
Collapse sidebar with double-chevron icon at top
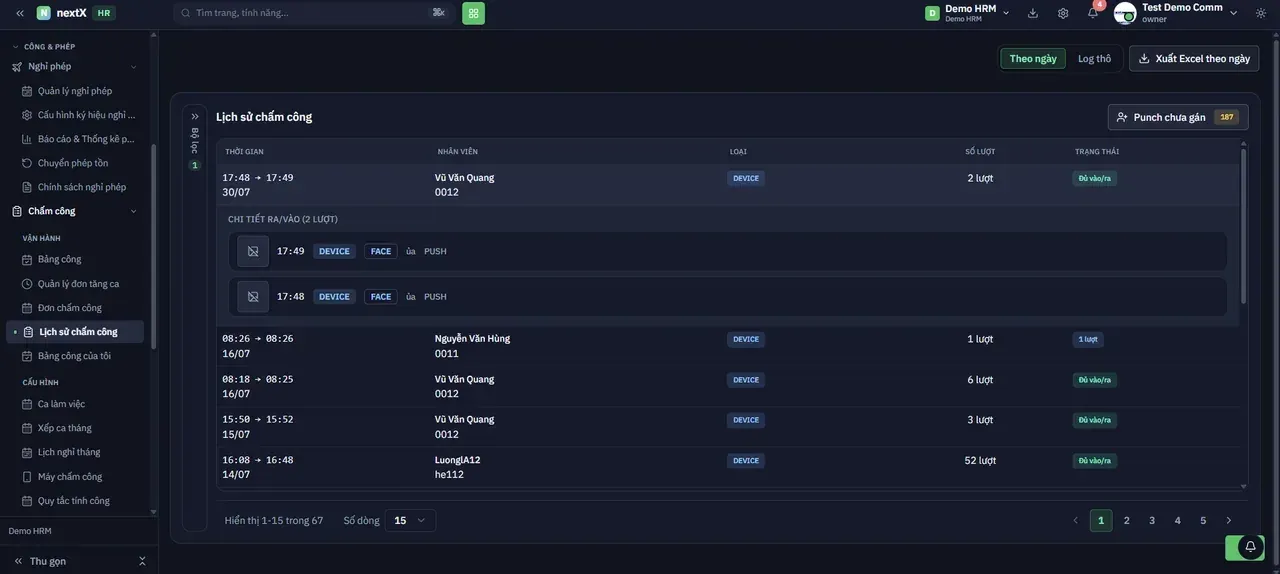pos(19,13)
